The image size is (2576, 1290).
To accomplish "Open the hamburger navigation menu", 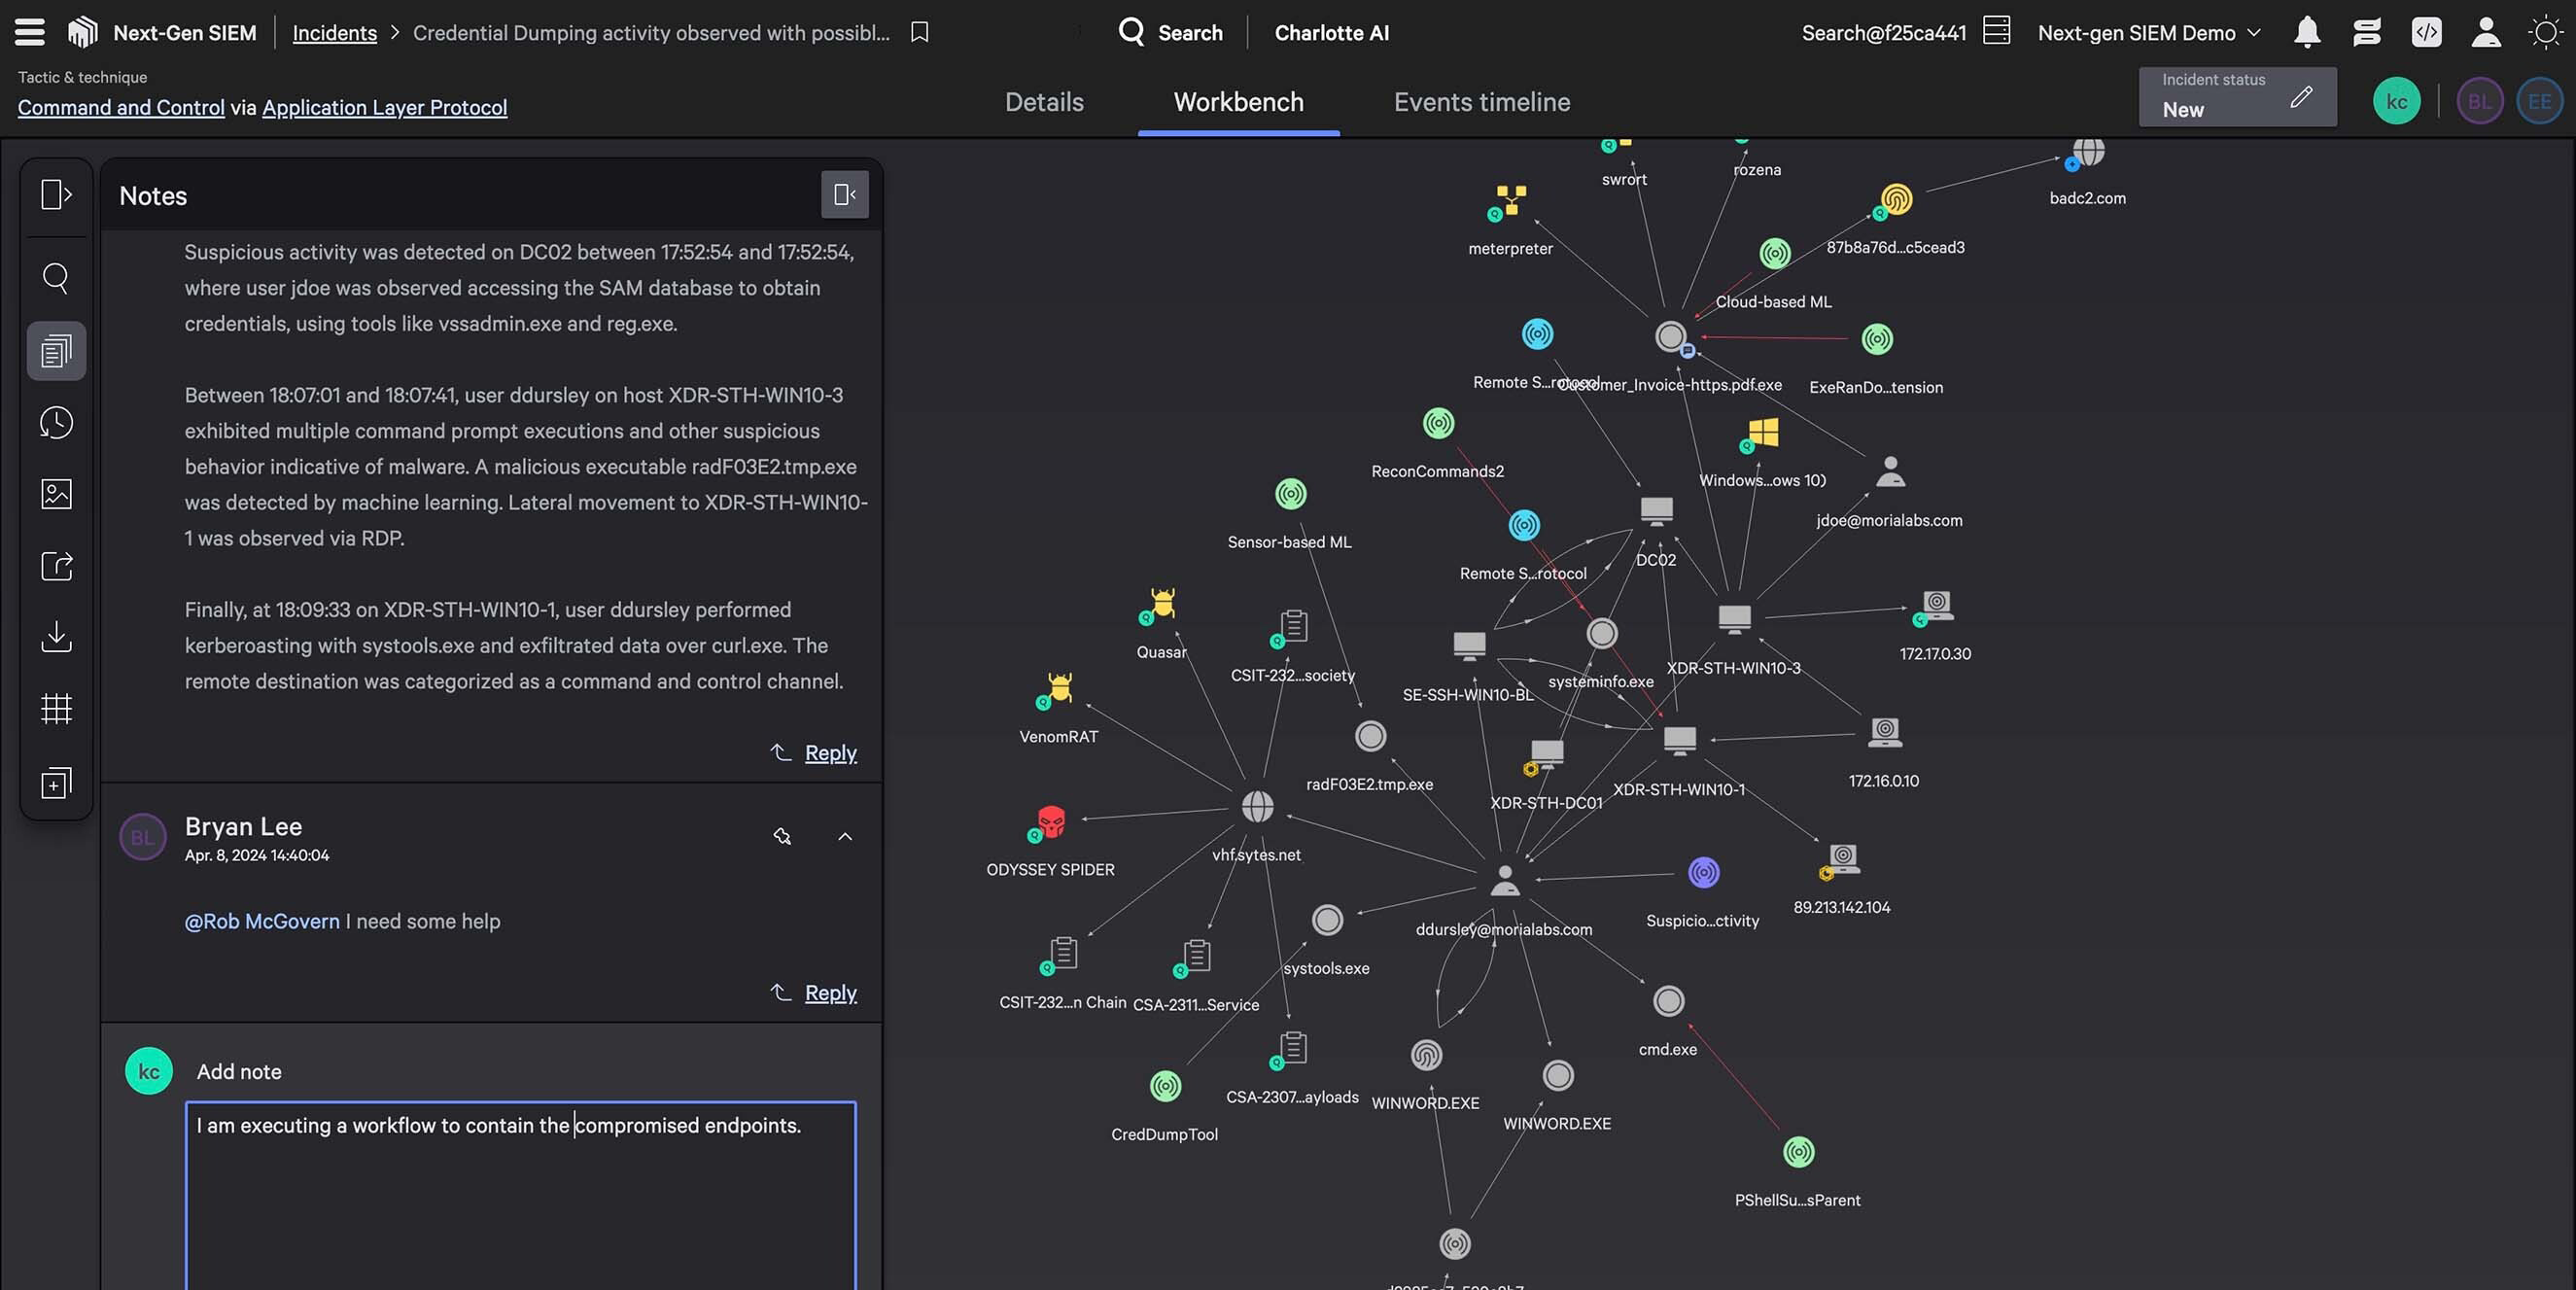I will click(x=29, y=31).
